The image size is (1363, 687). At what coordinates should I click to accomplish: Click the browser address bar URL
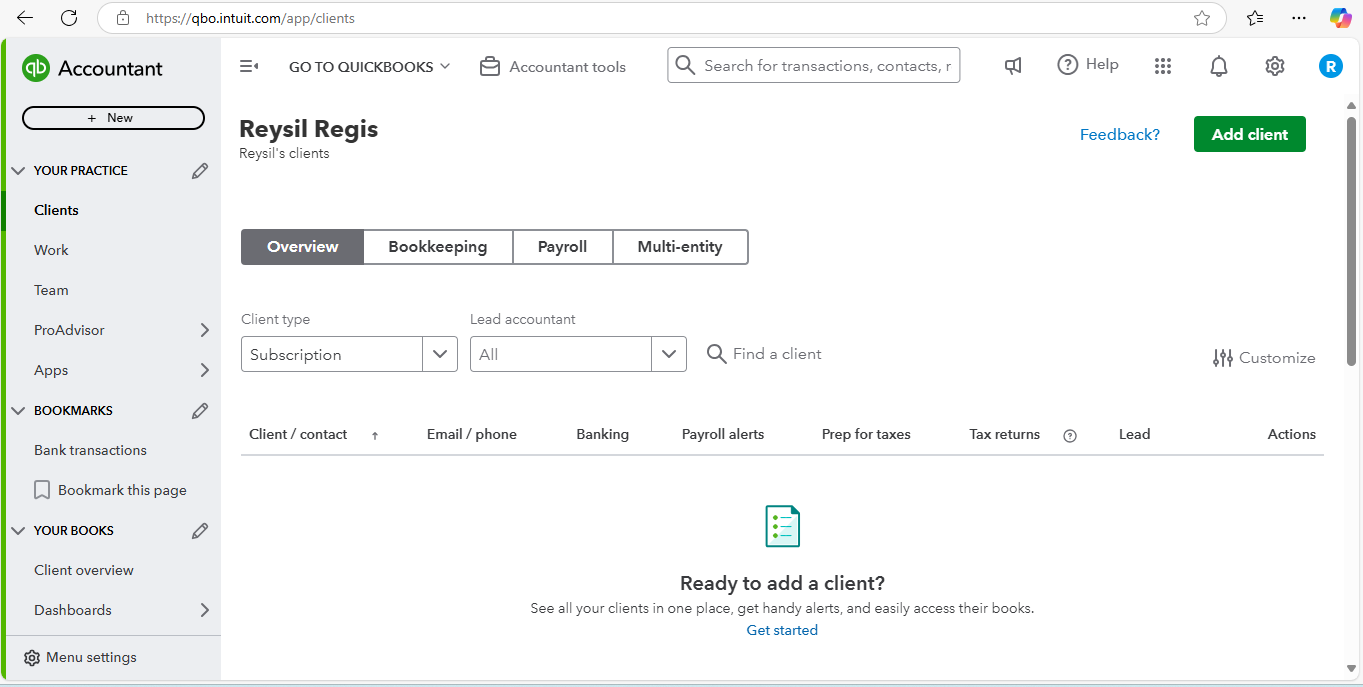250,18
